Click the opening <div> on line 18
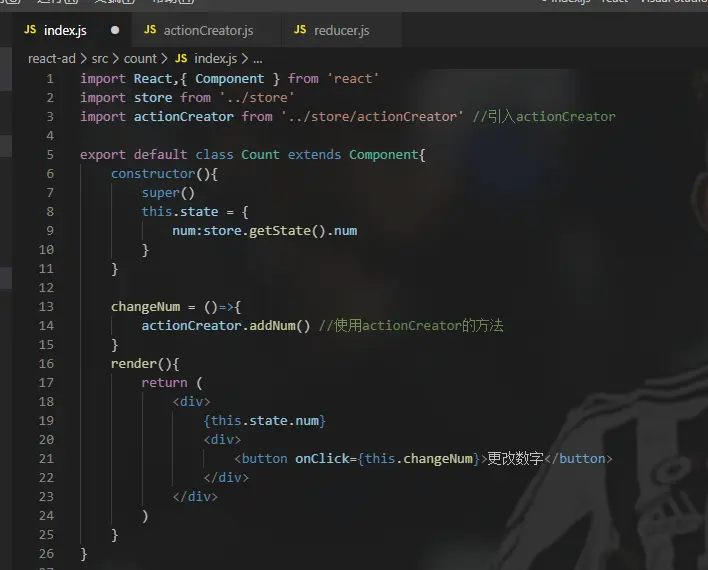This screenshot has width=708, height=570. click(x=191, y=402)
